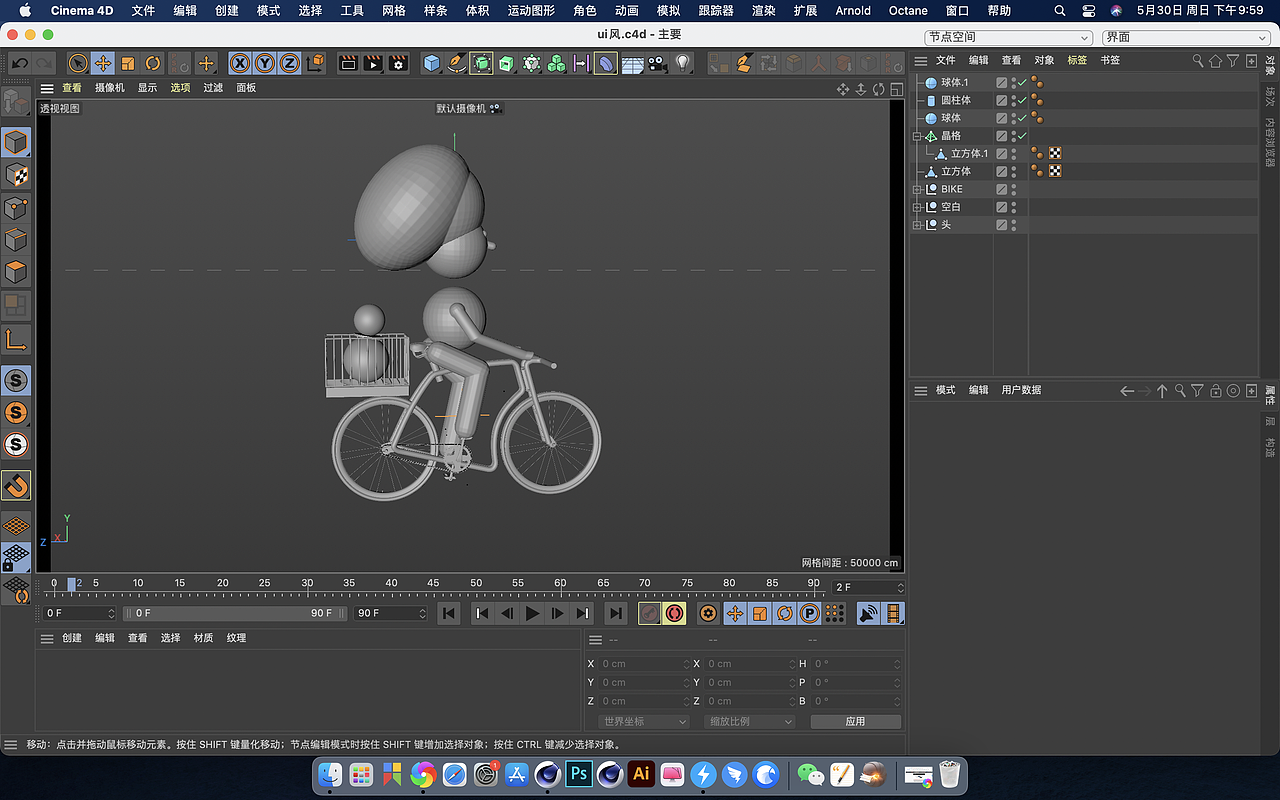The width and height of the screenshot is (1280, 800).
Task: Open Photoshop from the Dock
Action: tap(578, 774)
